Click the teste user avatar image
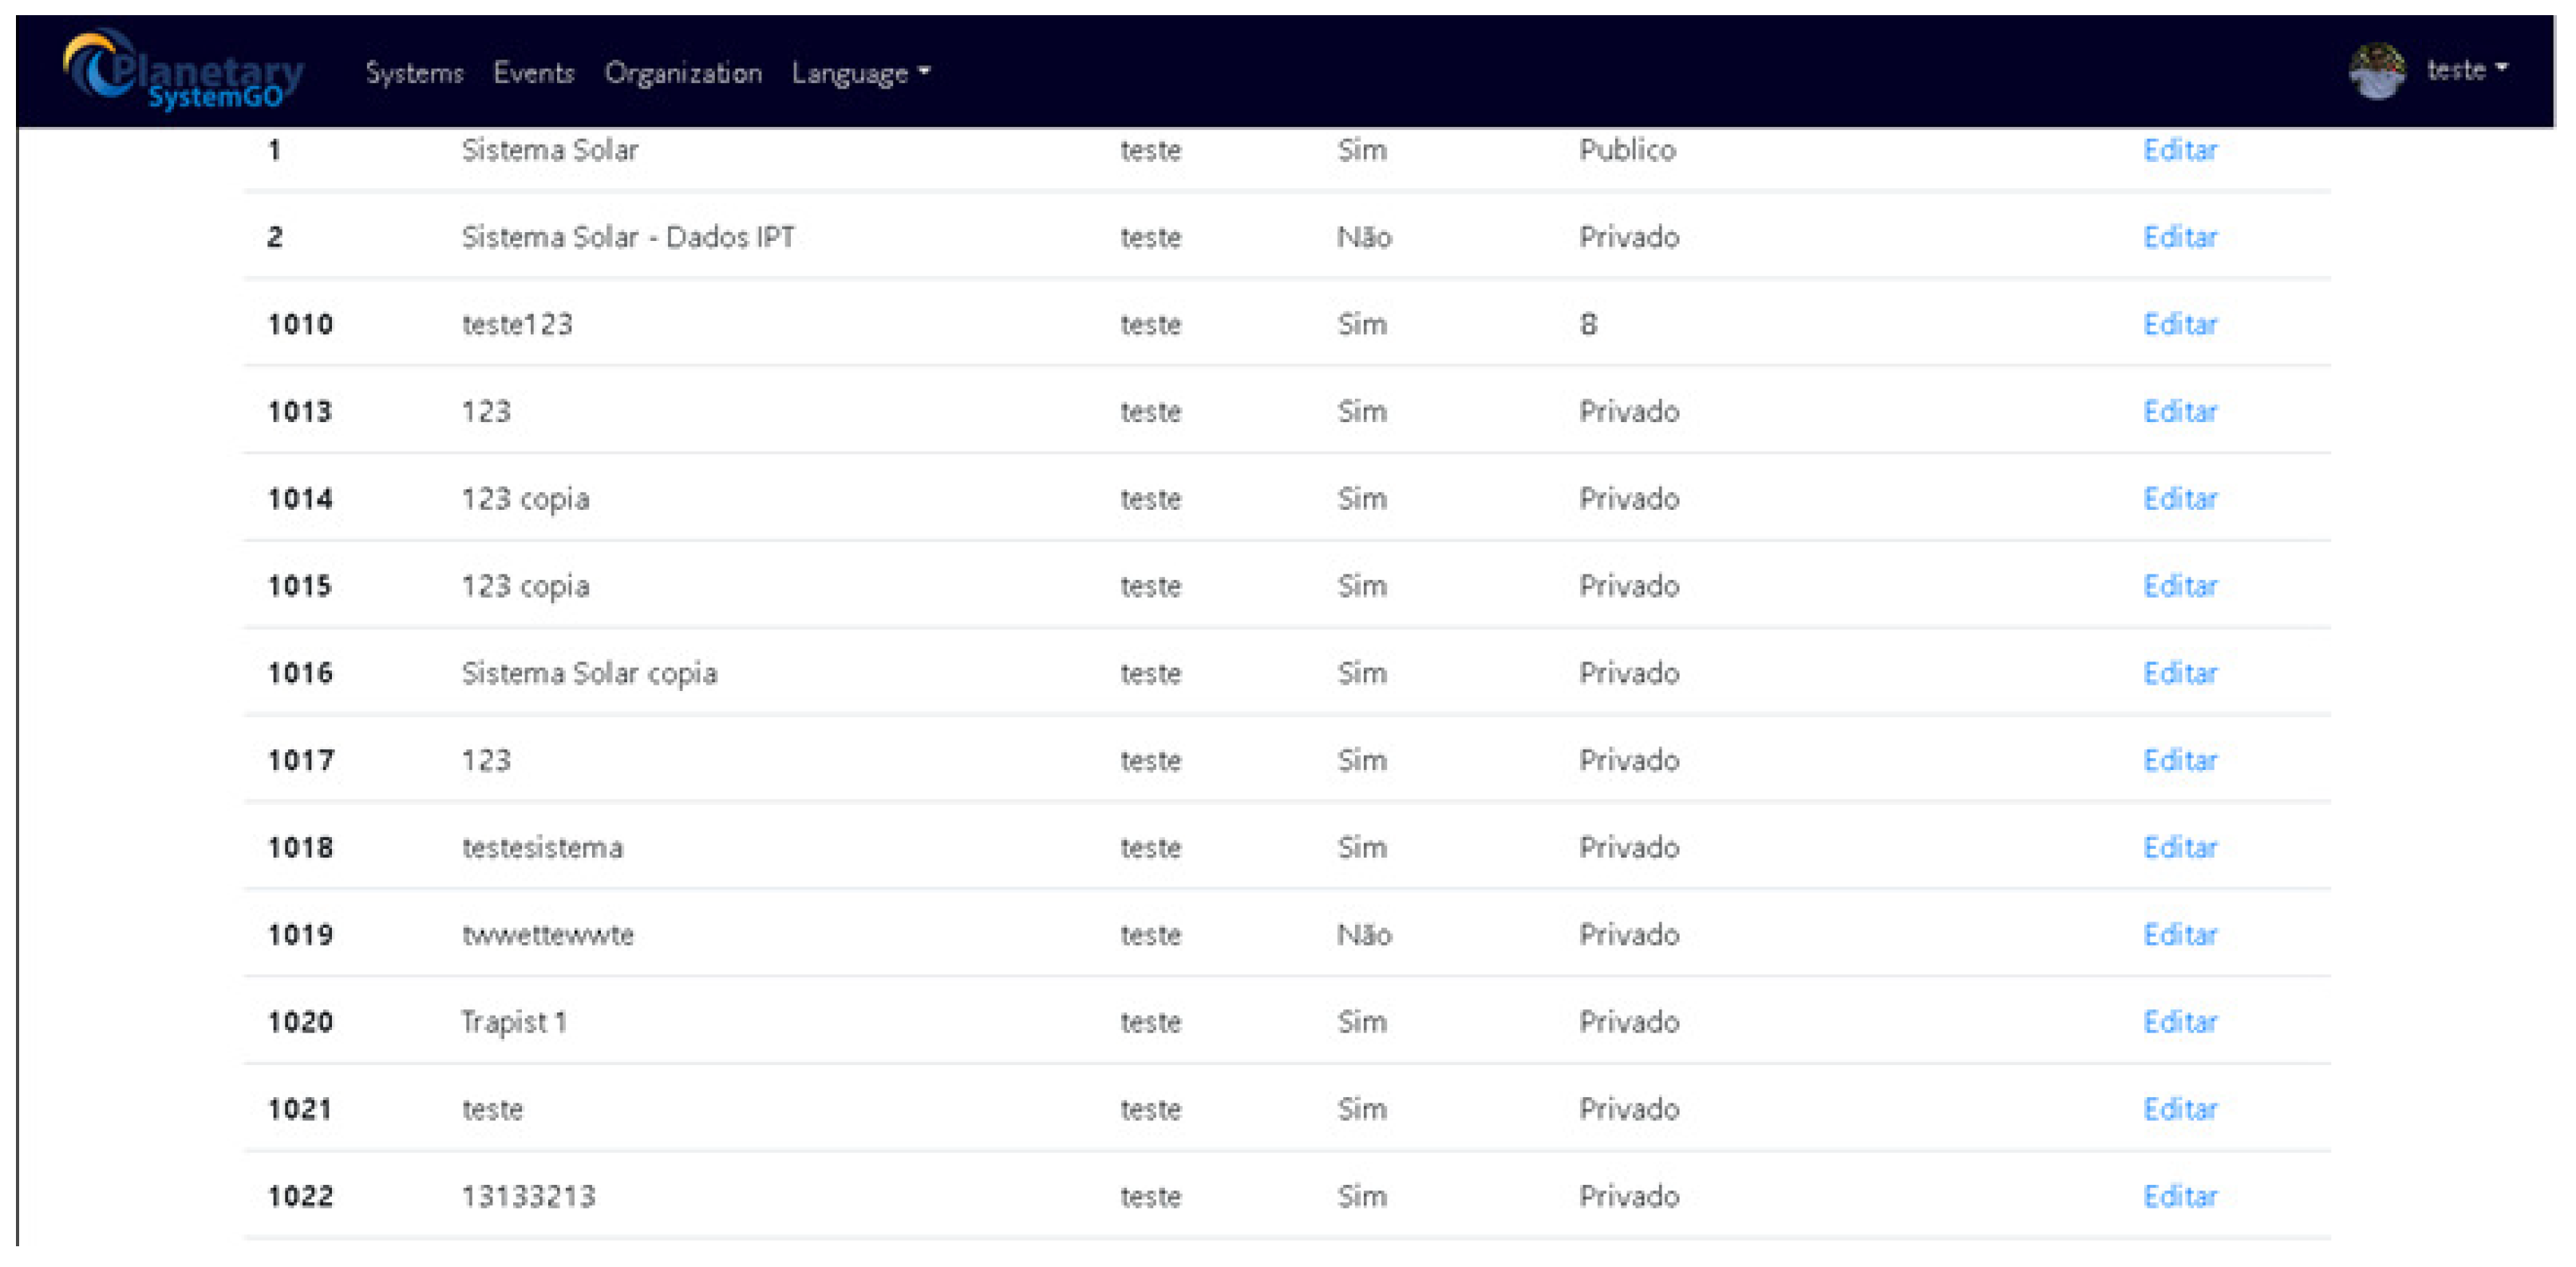 (2376, 71)
